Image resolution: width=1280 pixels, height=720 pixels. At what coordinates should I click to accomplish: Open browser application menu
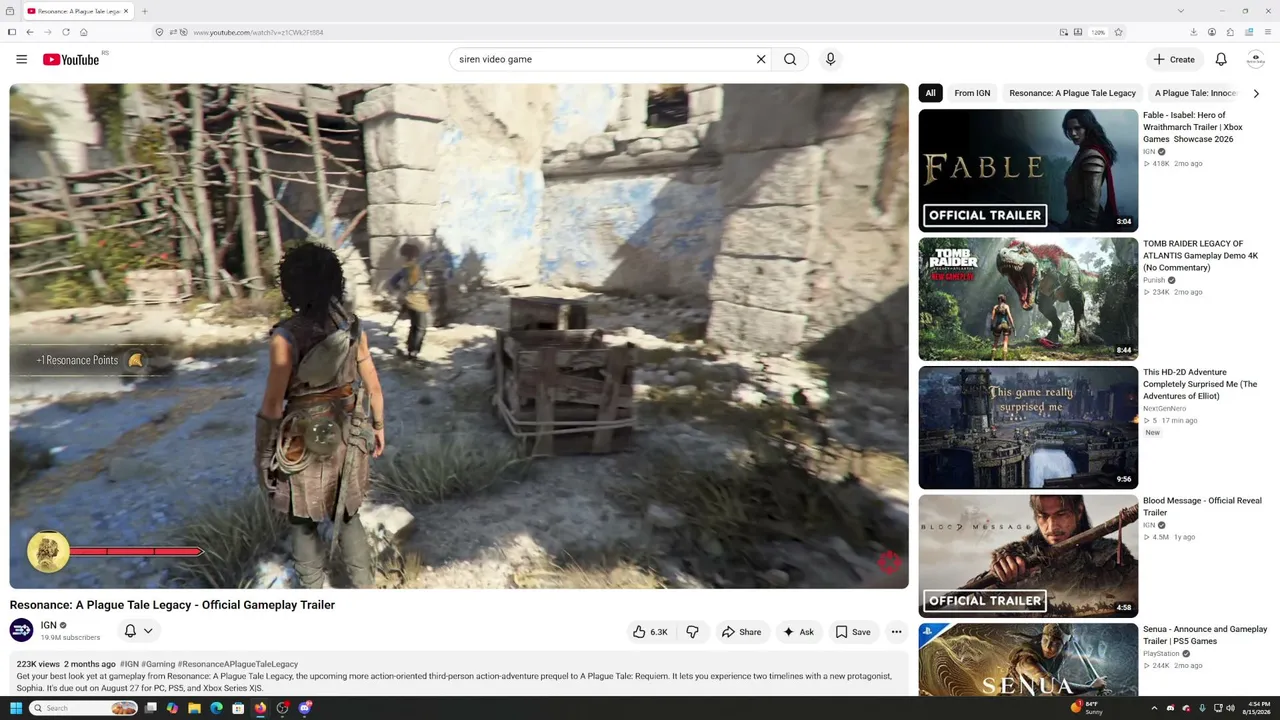[1266, 32]
